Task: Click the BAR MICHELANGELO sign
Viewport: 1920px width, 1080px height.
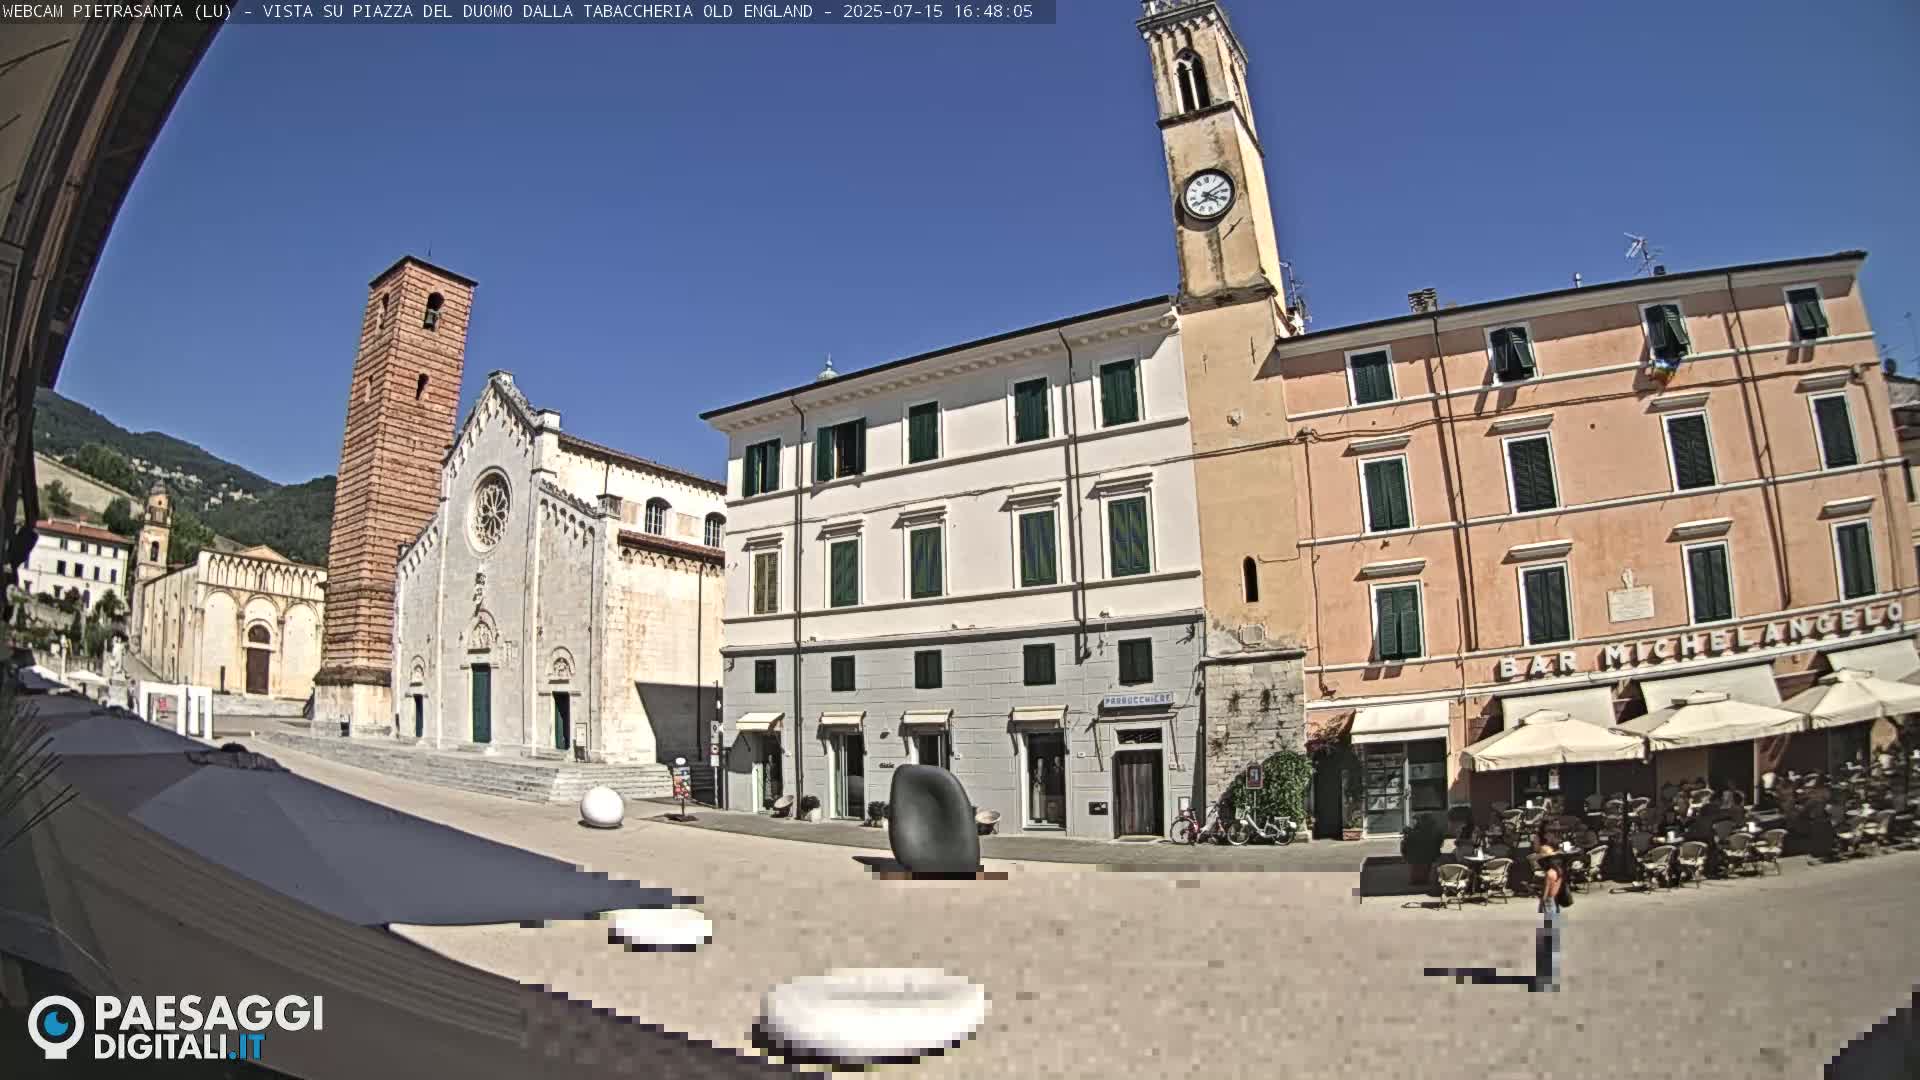Action: click(1700, 639)
